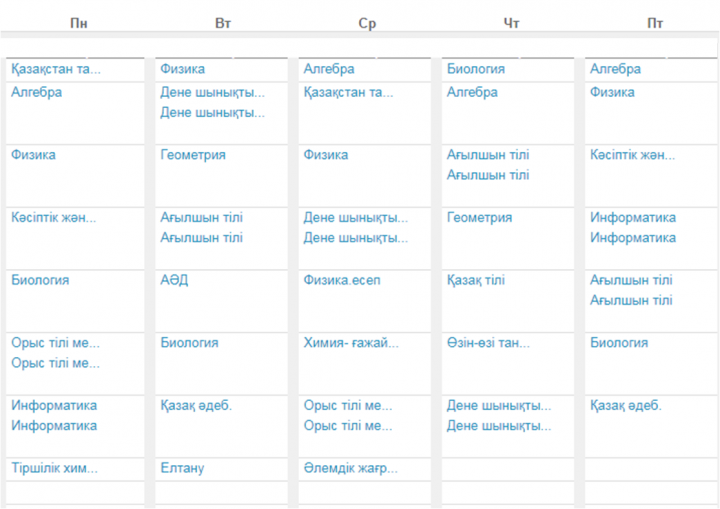Image resolution: width=720 pixels, height=509 pixels.
Task: Select the Пт day header
Action: pyautogui.click(x=655, y=23)
